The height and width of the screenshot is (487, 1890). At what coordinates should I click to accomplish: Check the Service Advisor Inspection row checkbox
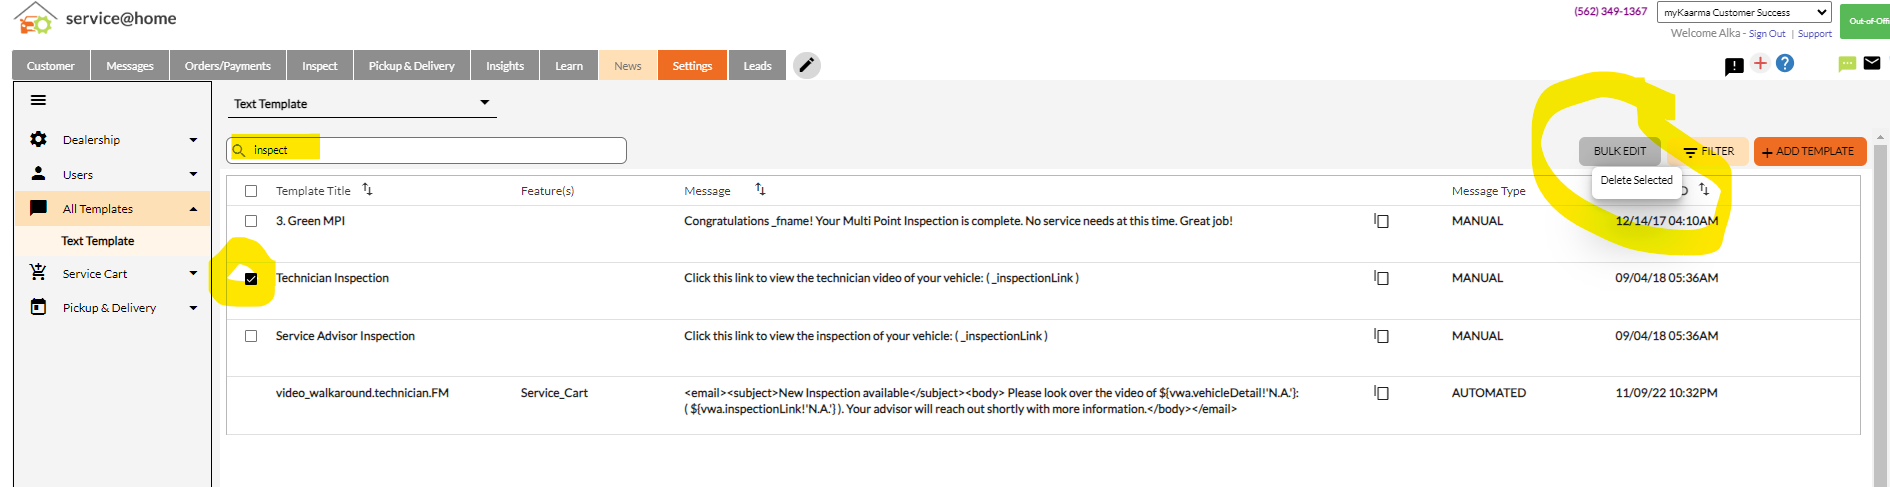pos(251,336)
